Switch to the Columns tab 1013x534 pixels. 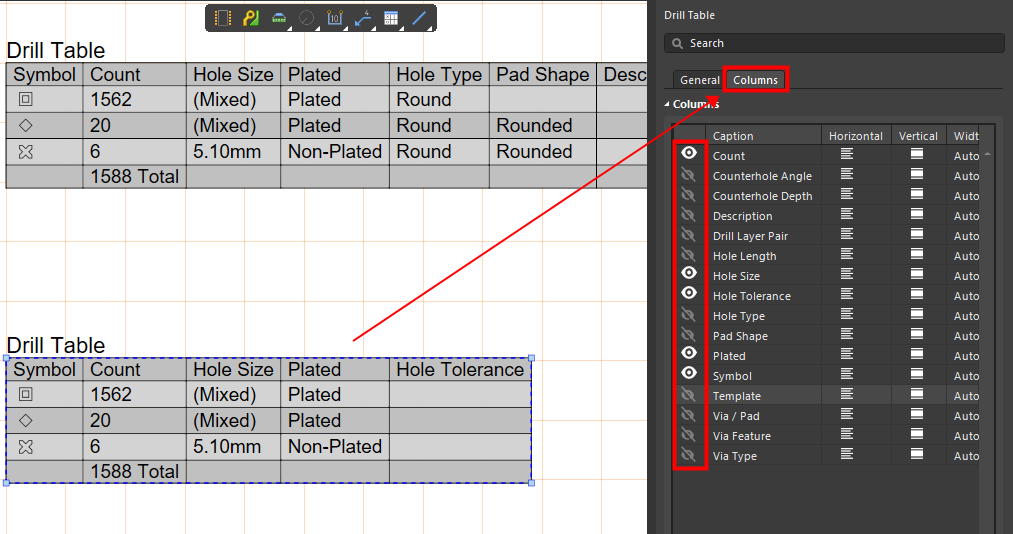point(755,80)
